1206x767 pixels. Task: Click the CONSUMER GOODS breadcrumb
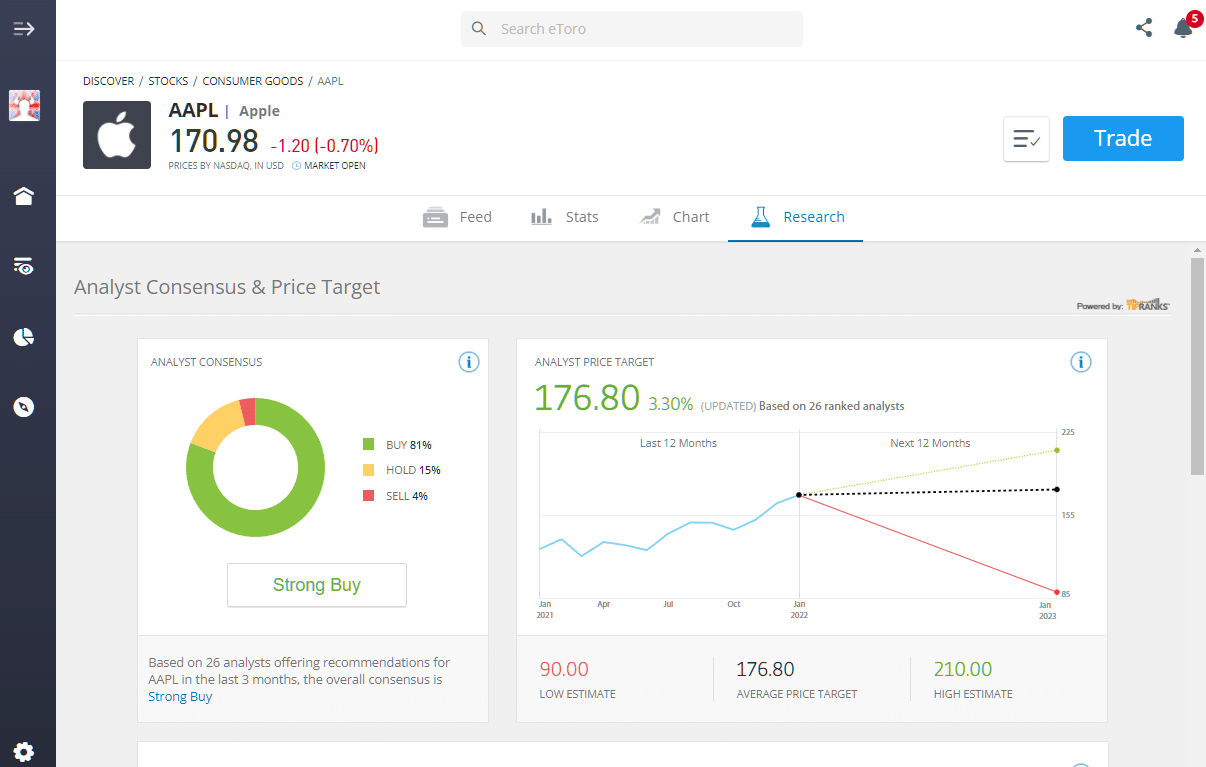[253, 81]
